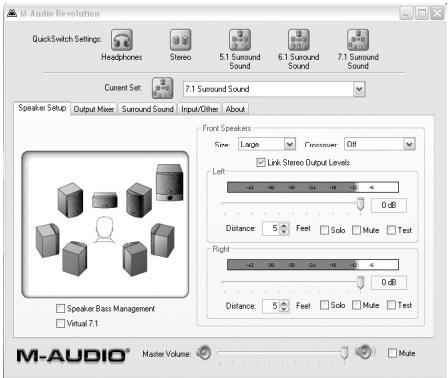Screen dimensions: 448x378
Task: Click the side right speaker in diagram
Action: (x=163, y=240)
